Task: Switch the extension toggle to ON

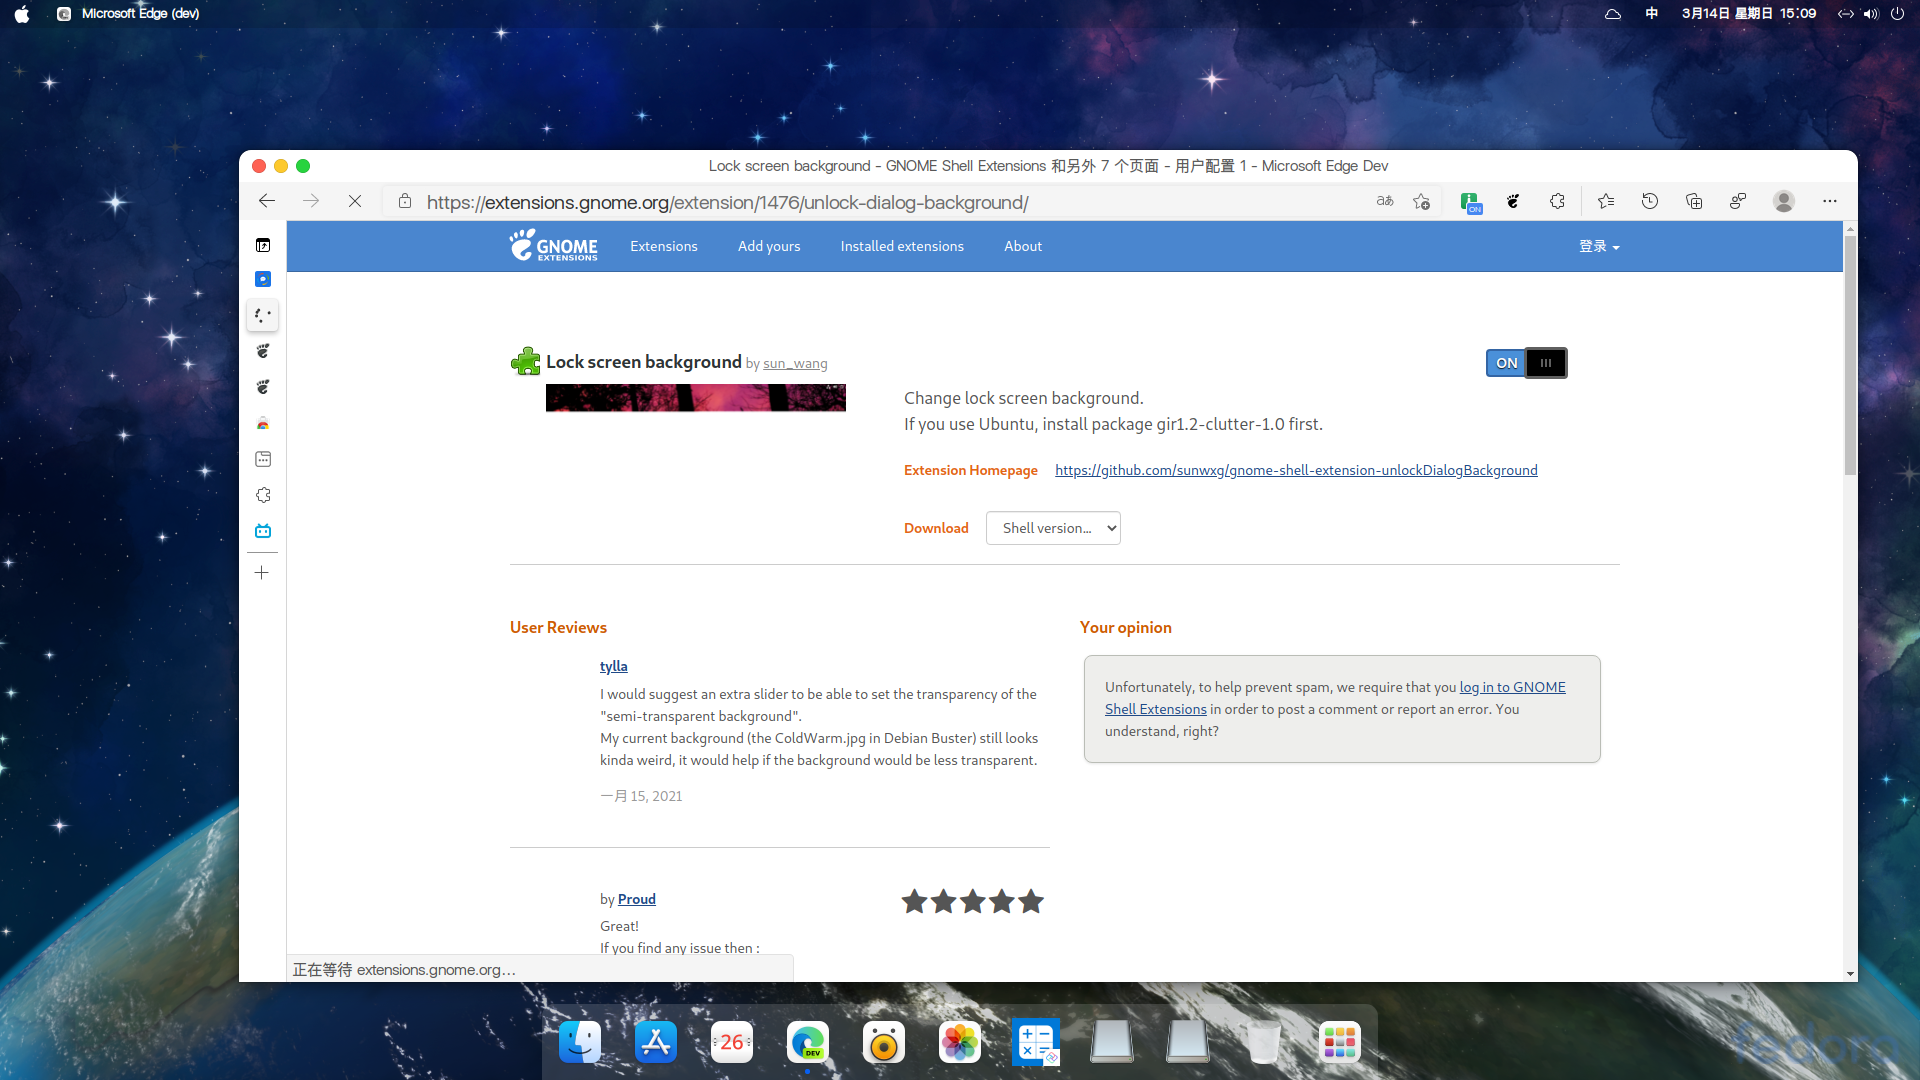Action: (1506, 363)
